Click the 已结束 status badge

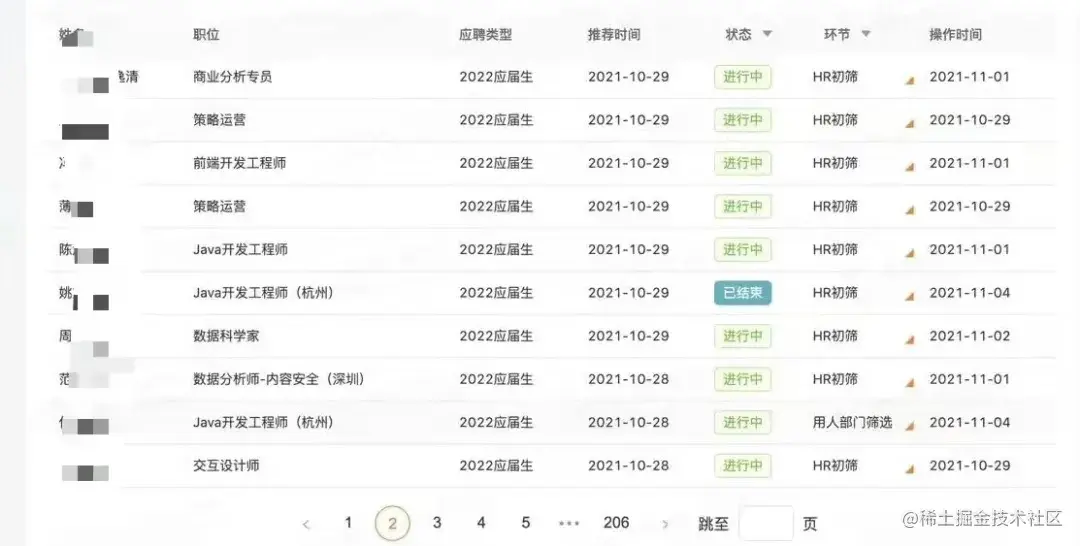click(x=742, y=293)
